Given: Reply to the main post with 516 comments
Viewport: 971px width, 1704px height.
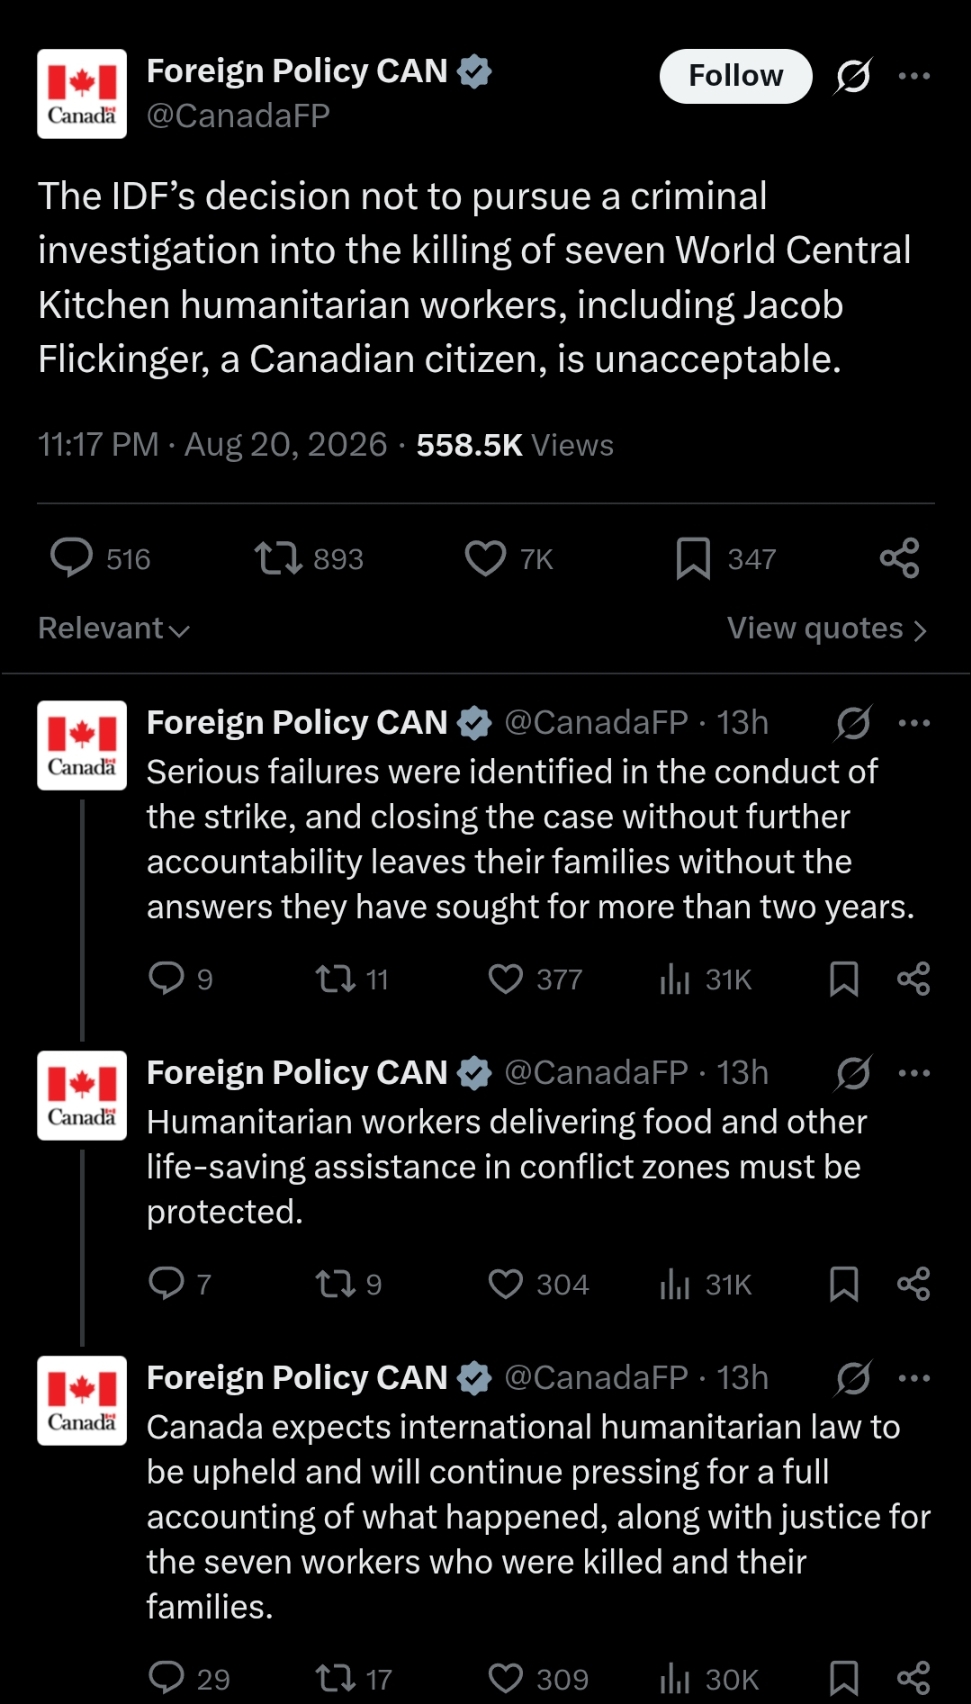Looking at the screenshot, I should point(100,558).
